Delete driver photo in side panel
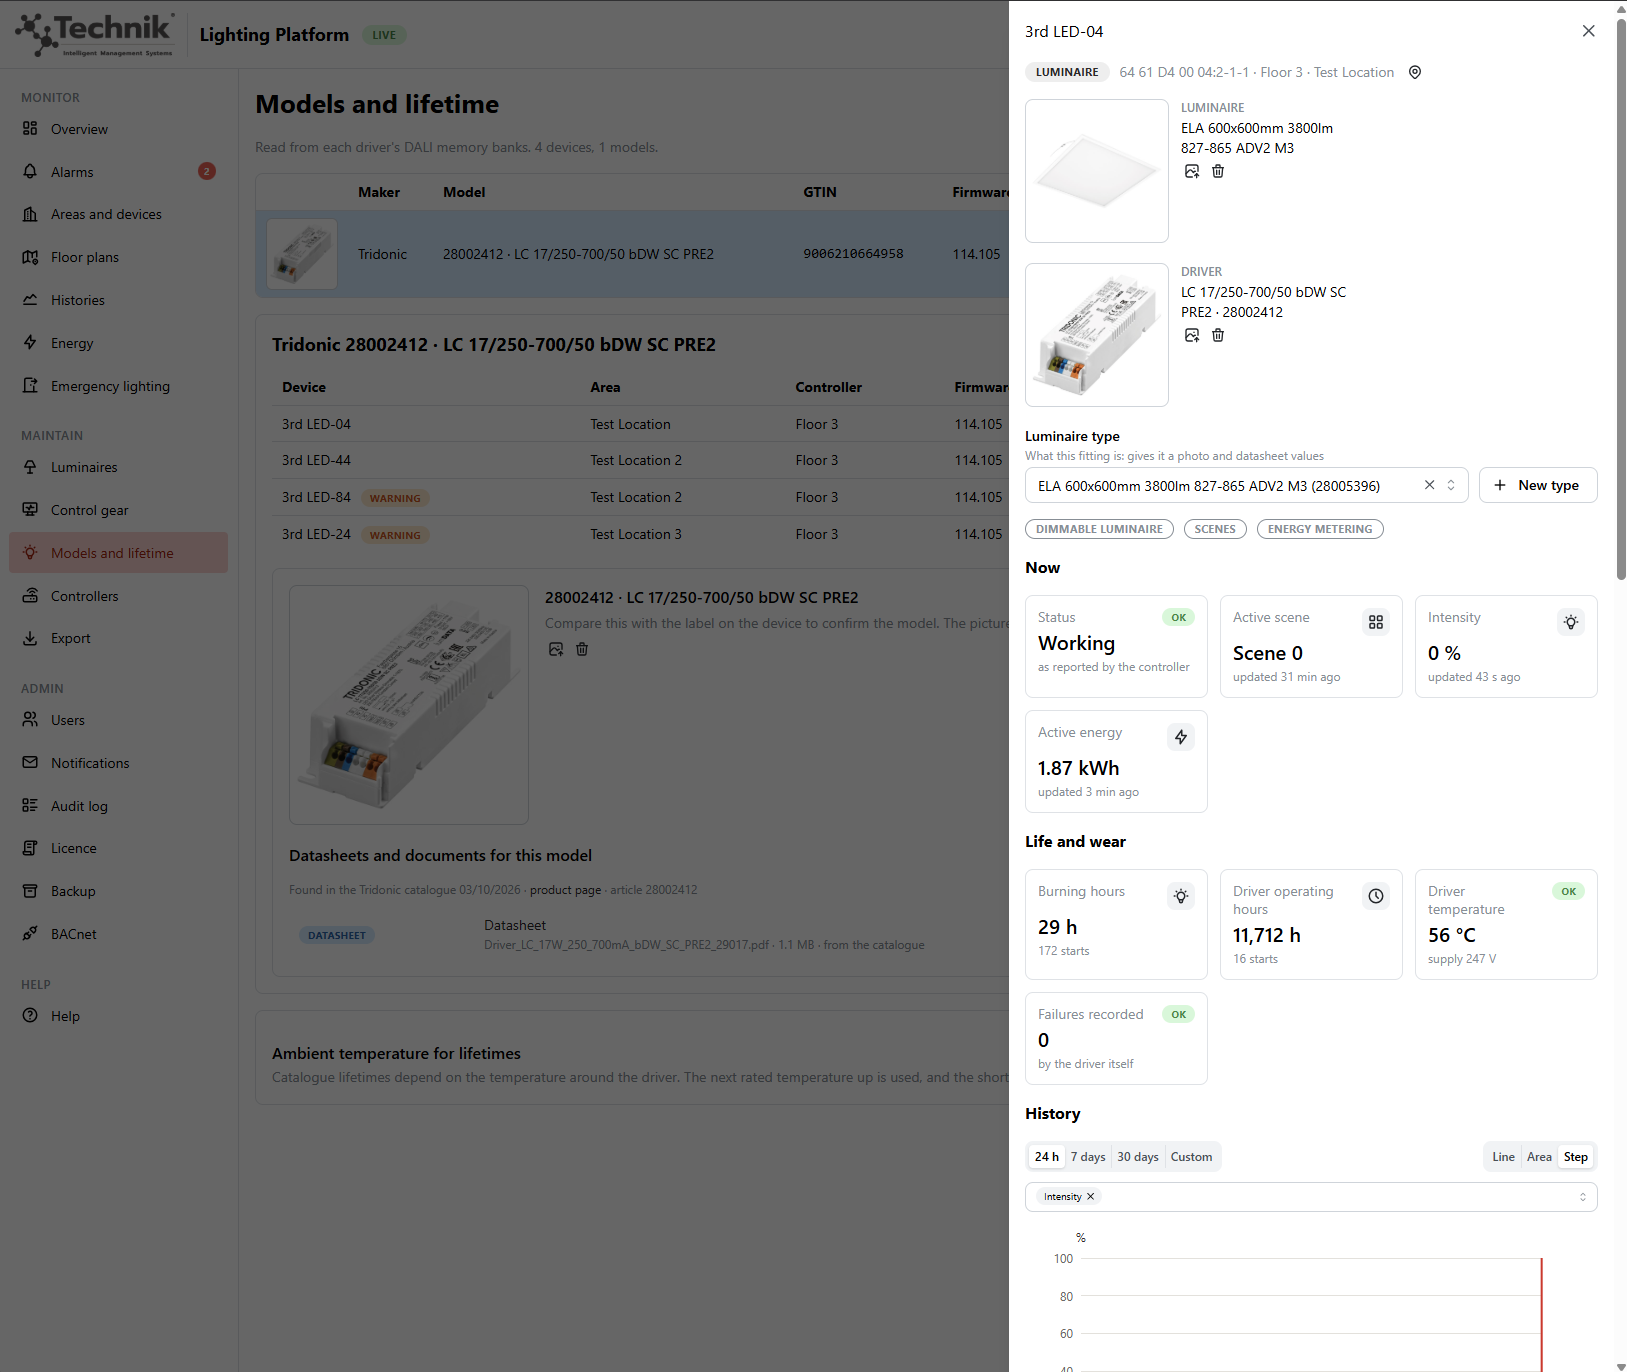1627x1372 pixels. [1218, 335]
